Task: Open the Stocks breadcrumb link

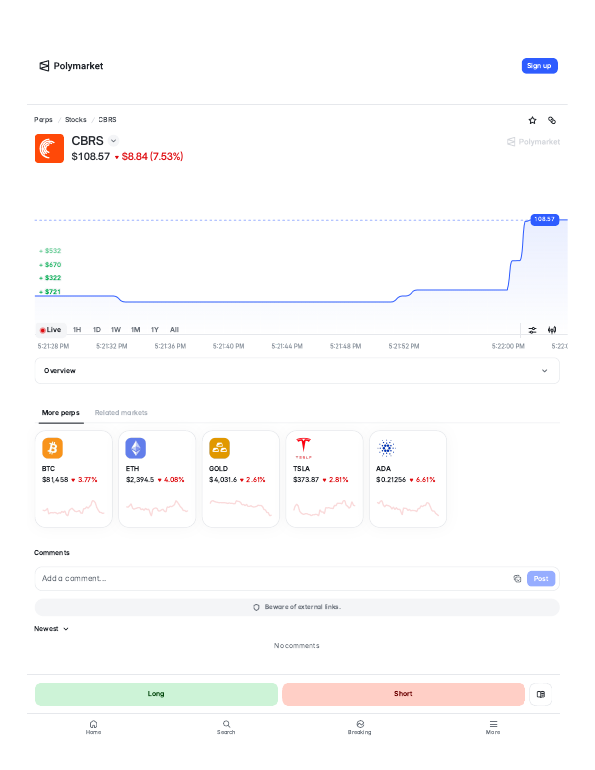Action: pos(76,119)
